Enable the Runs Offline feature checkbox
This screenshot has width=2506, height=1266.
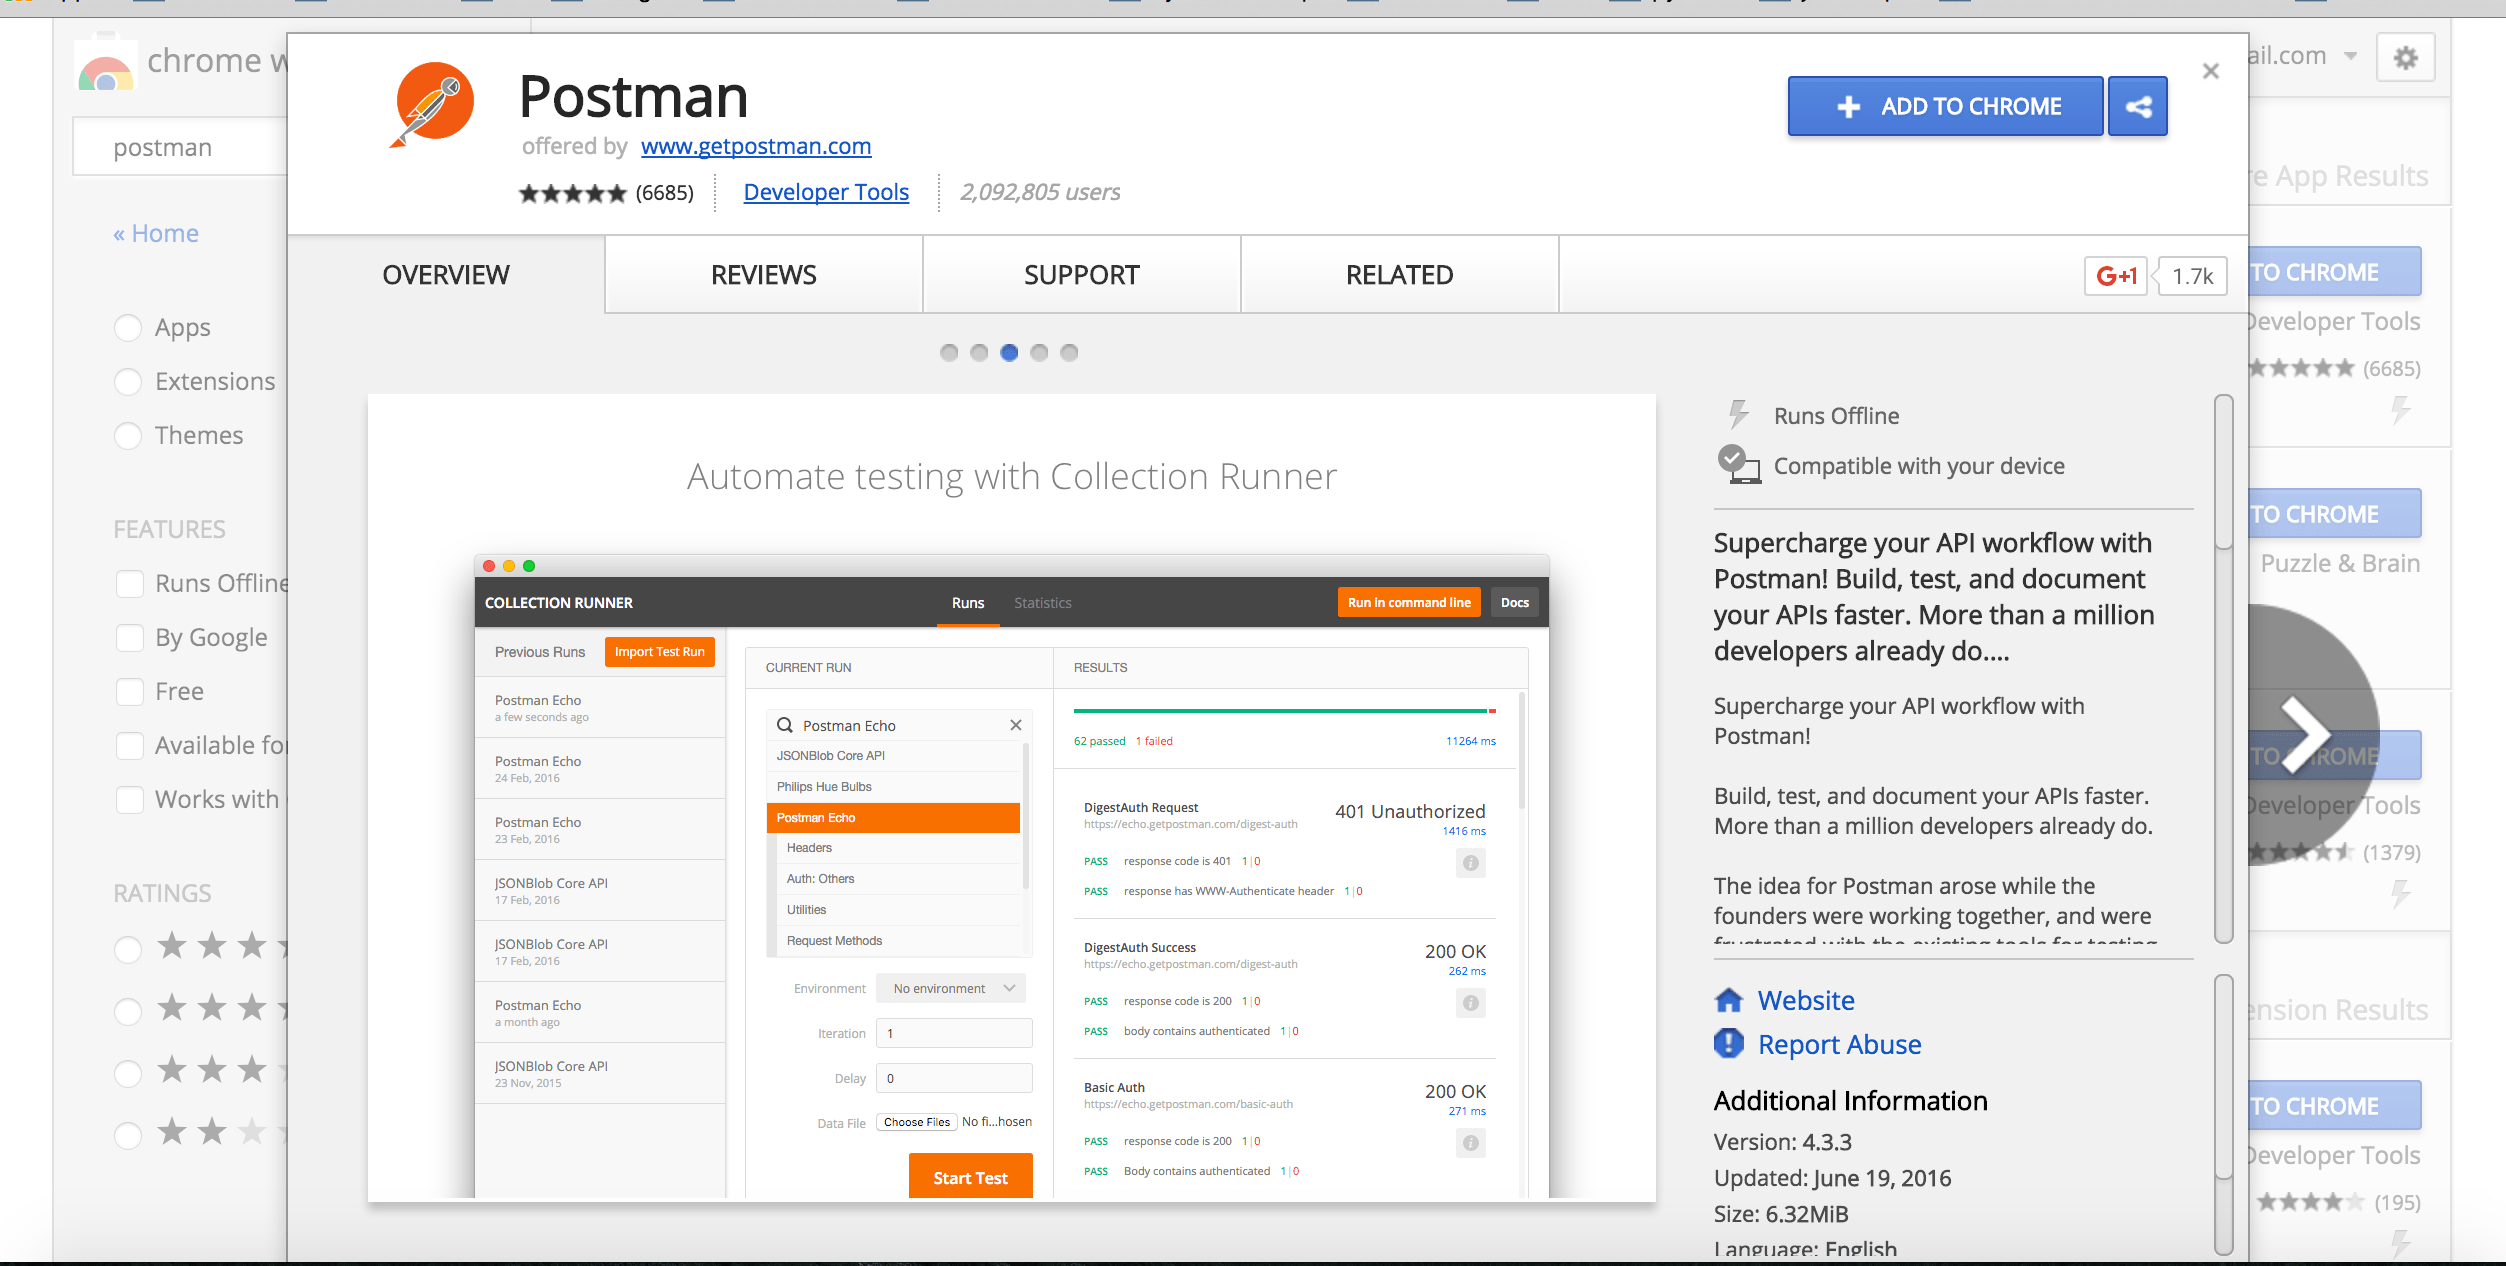pyautogui.click(x=130, y=584)
